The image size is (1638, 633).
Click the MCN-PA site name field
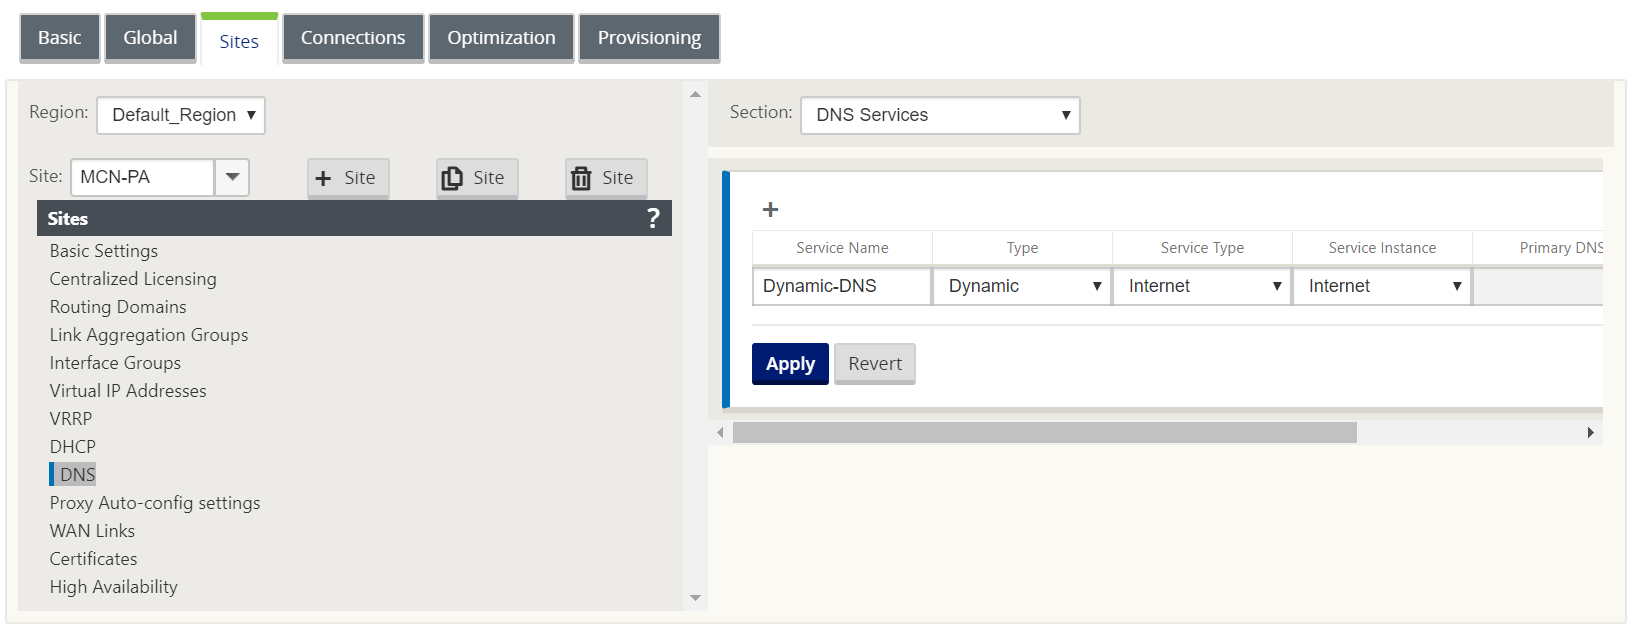[143, 177]
